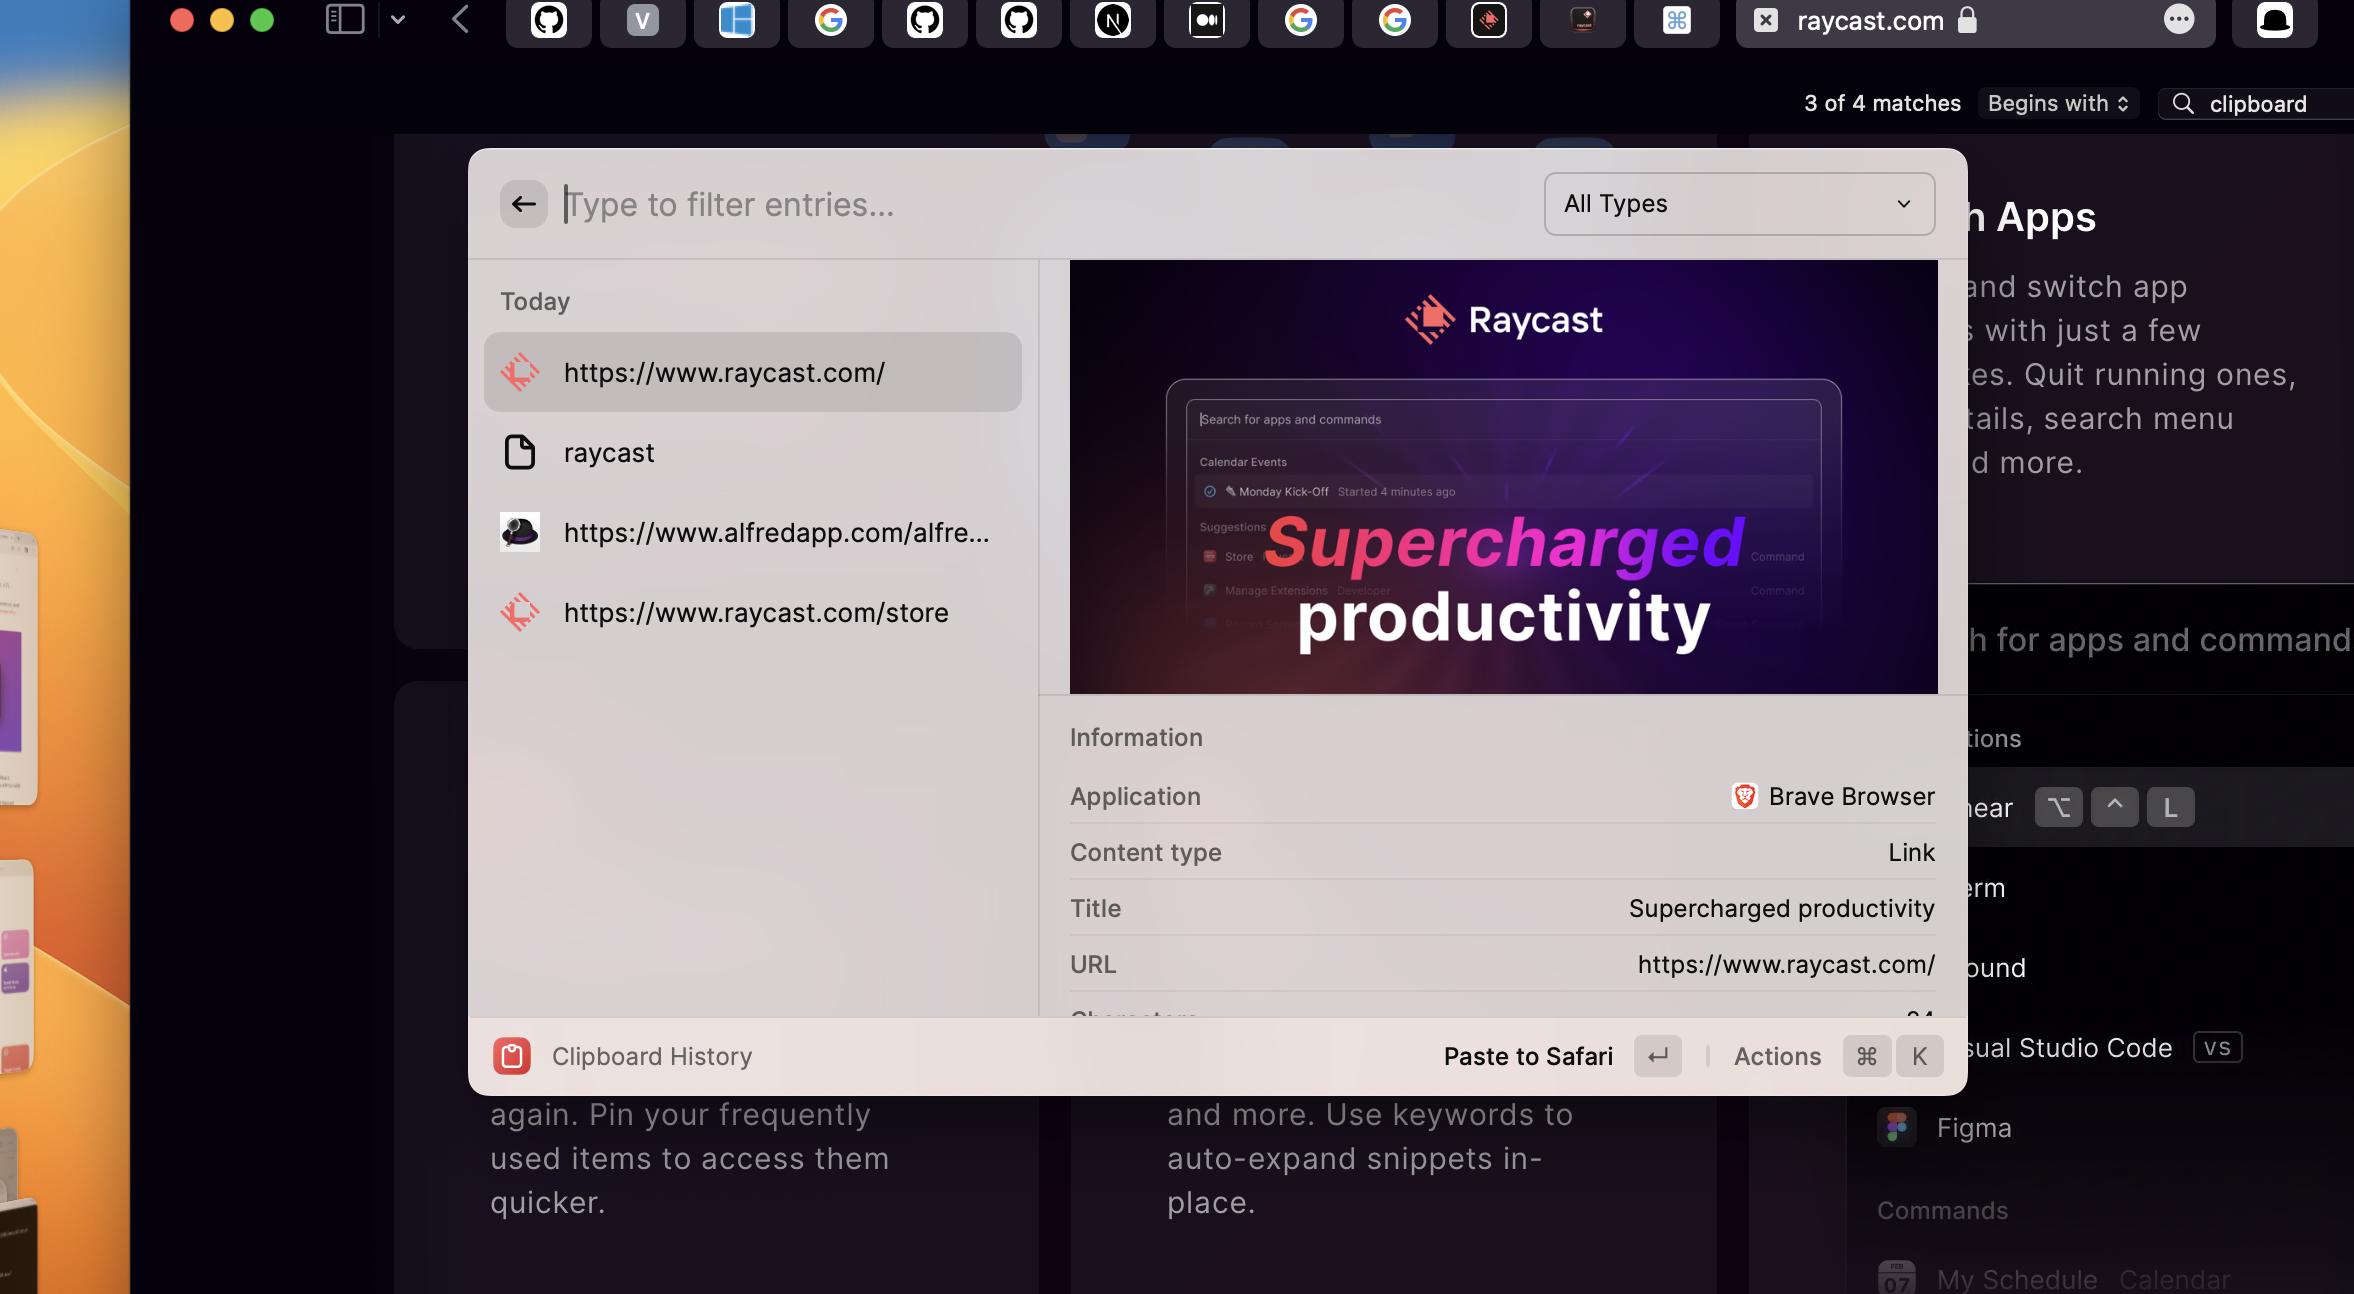Click the document icon beside 'raycast' entry
This screenshot has height=1294, width=2354.
click(519, 452)
